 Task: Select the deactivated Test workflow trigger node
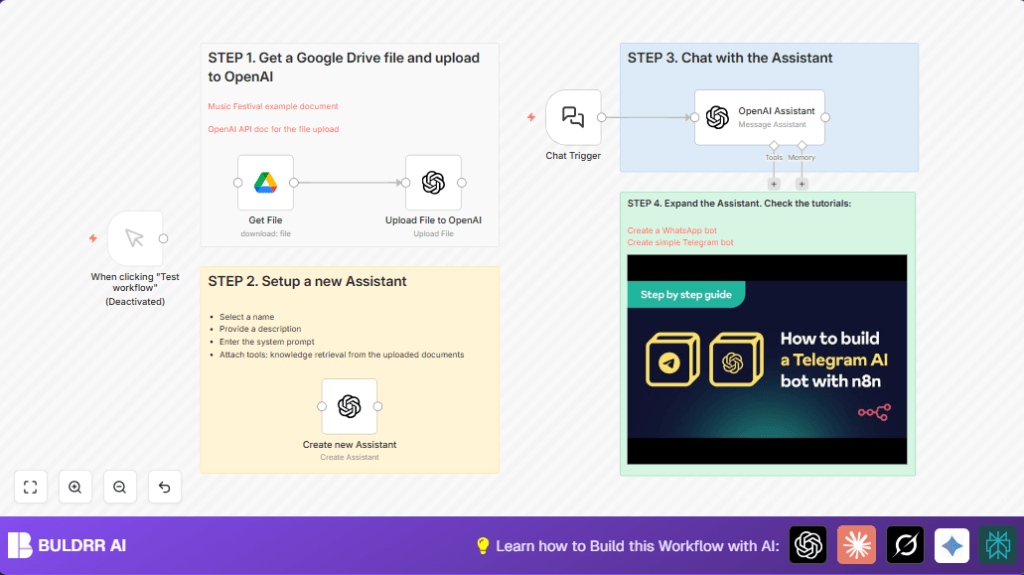pos(135,238)
